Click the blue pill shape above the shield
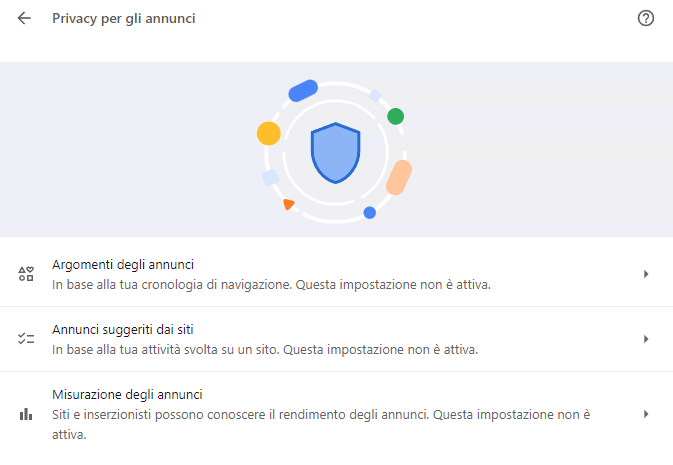Viewport: 673px width, 465px height. tap(303, 91)
